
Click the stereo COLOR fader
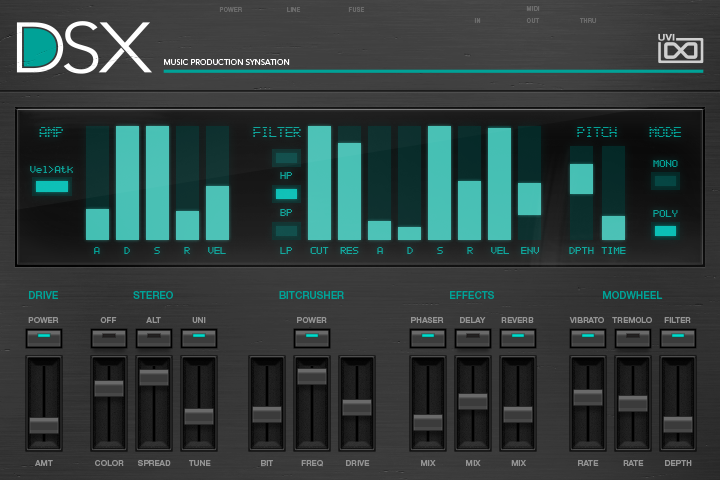[x=109, y=388]
